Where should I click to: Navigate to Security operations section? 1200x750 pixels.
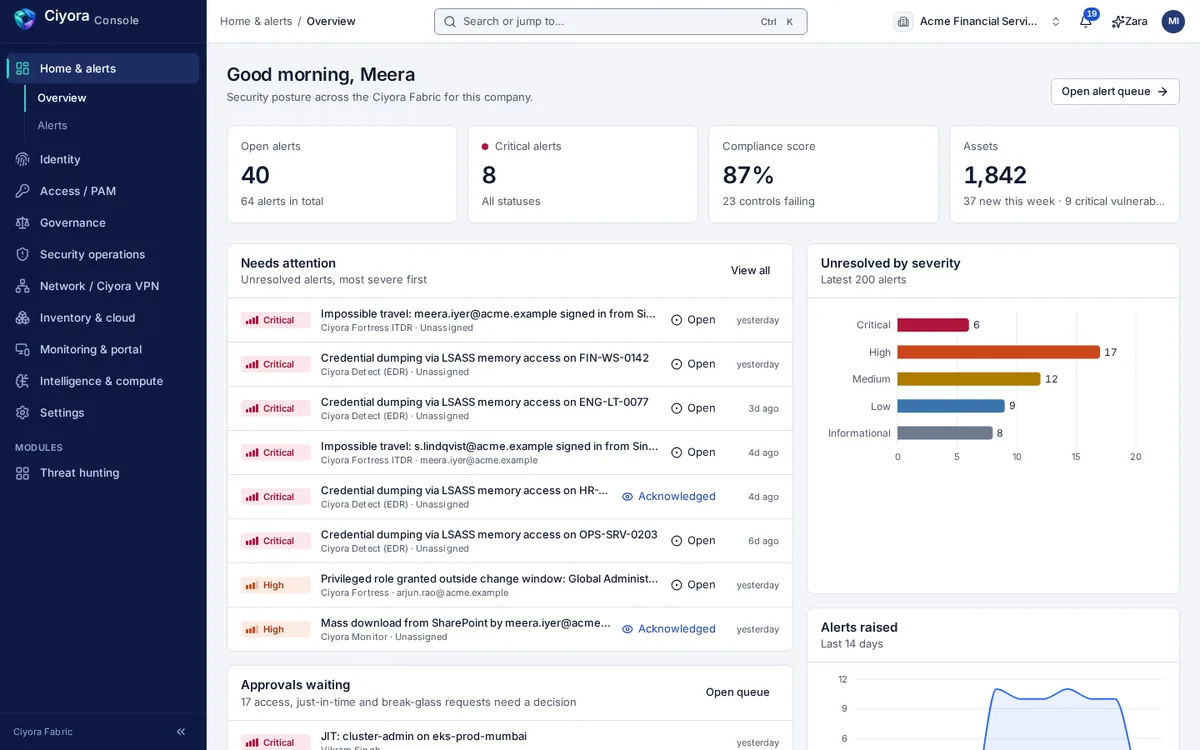pyautogui.click(x=103, y=254)
